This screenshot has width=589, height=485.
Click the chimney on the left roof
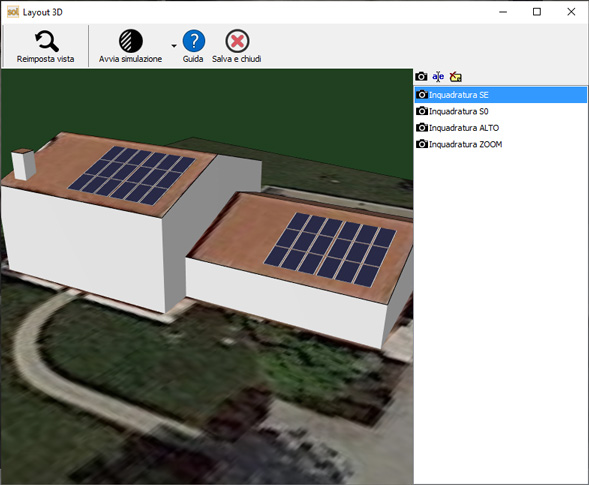23,165
